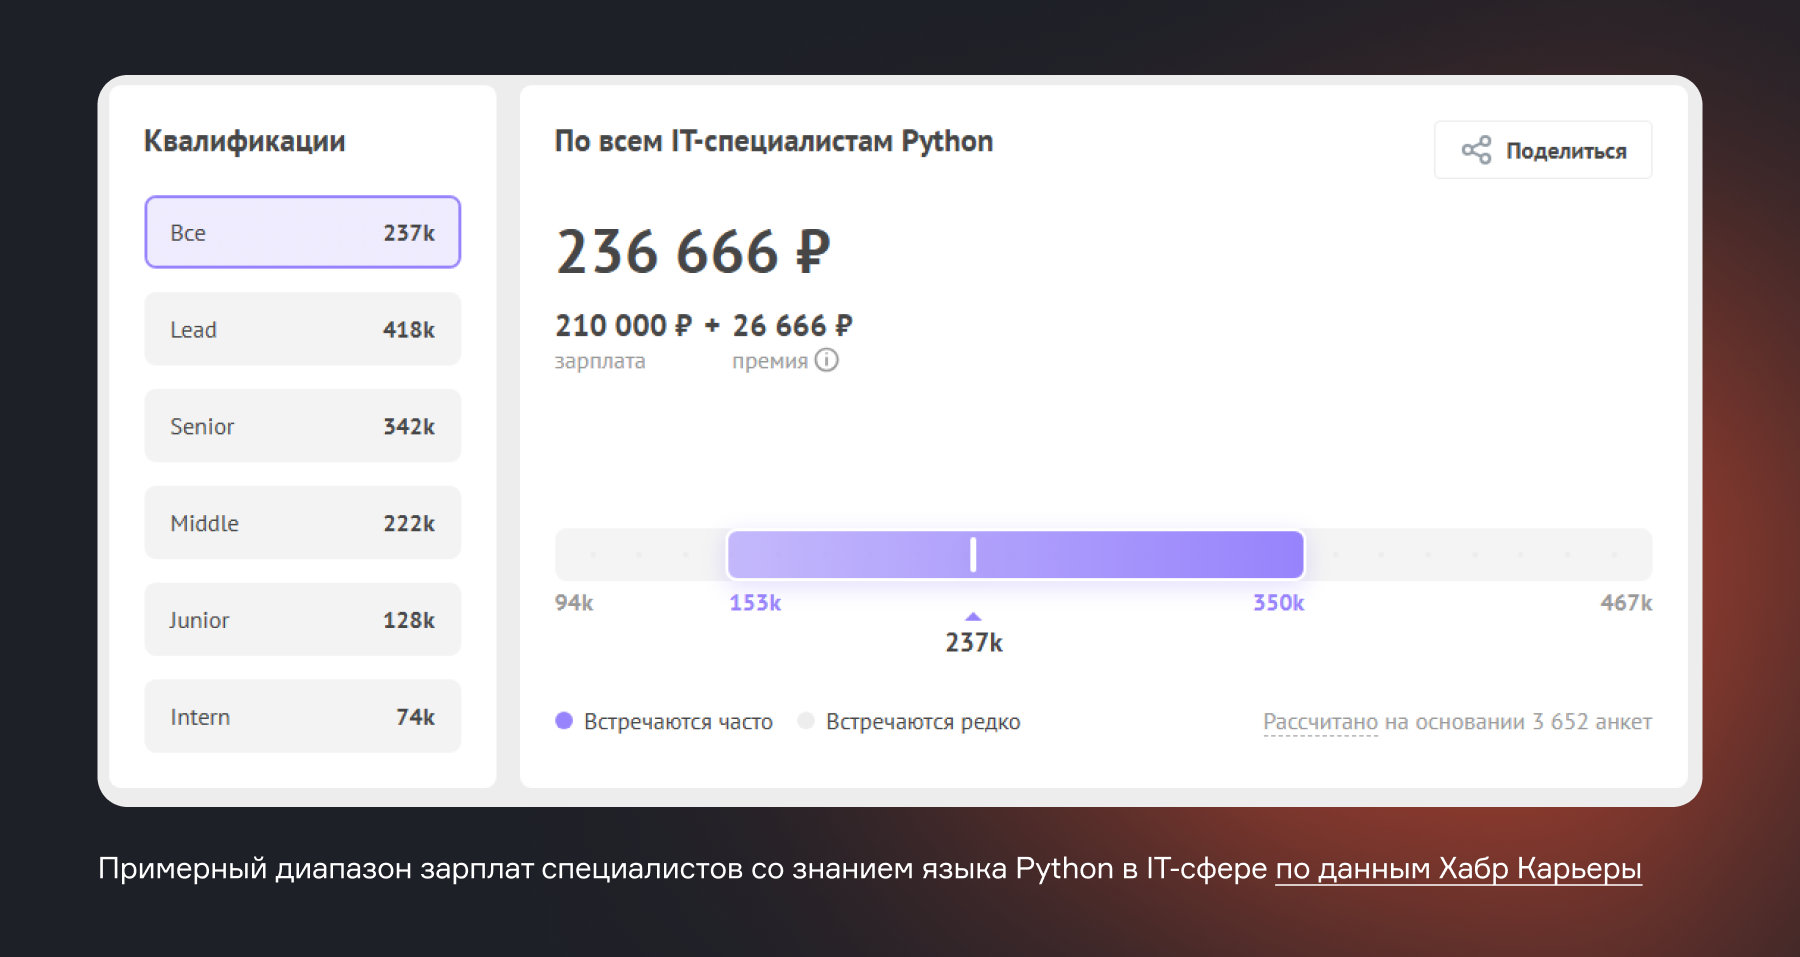
Task: Click the 236 666 ₽ total salary figure
Action: pyautogui.click(x=693, y=251)
